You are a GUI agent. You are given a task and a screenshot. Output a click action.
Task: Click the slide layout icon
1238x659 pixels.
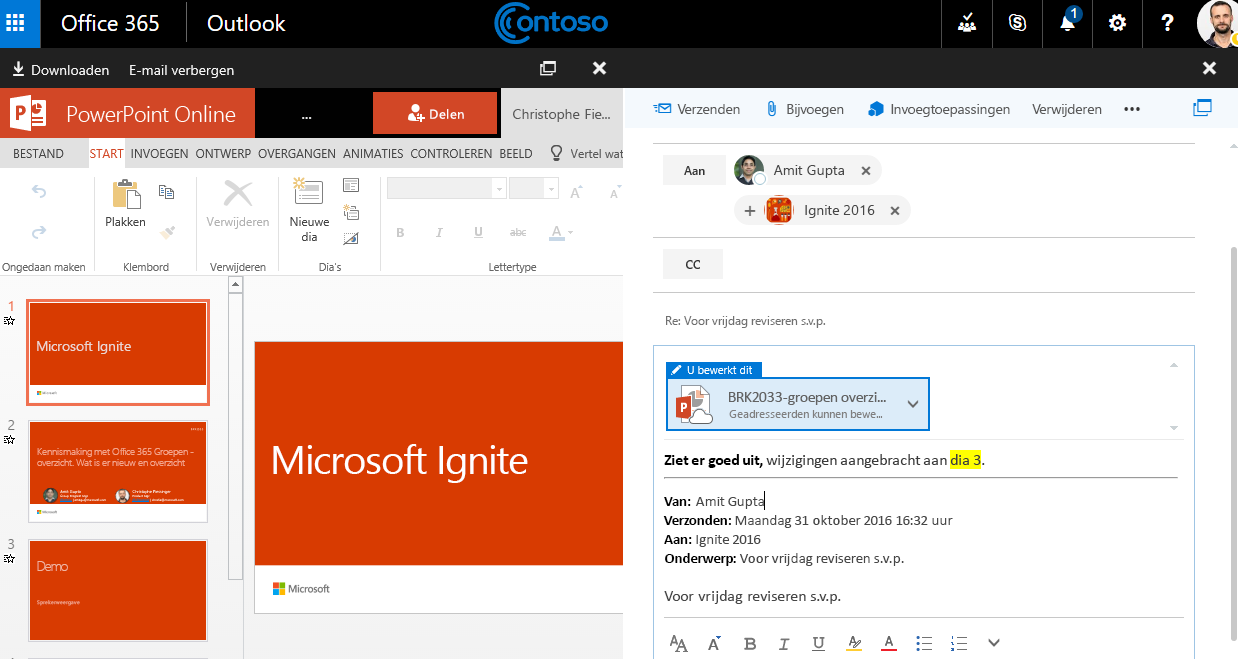click(351, 185)
